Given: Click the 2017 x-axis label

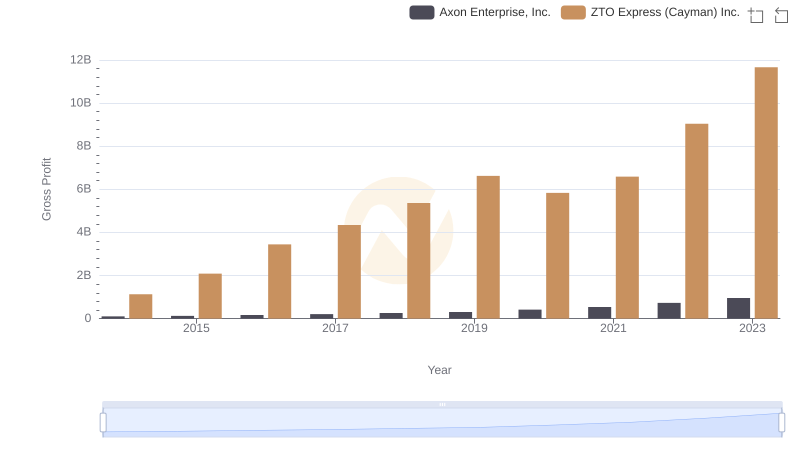Looking at the screenshot, I should pyautogui.click(x=335, y=328).
